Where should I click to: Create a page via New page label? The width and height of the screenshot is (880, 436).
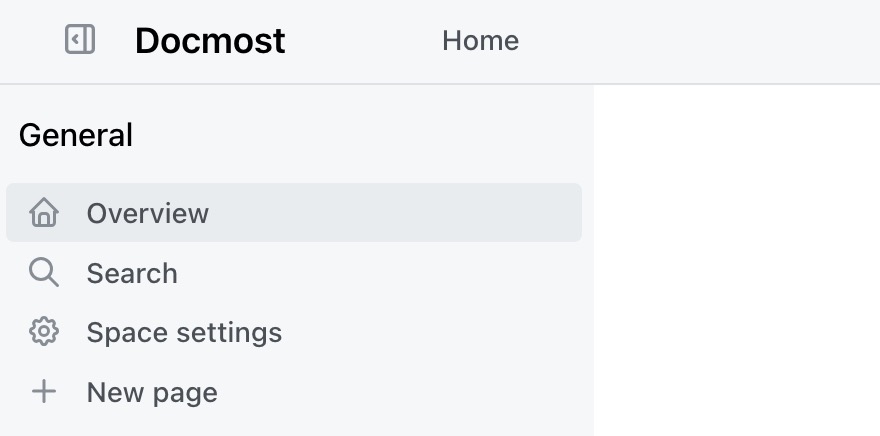click(152, 392)
